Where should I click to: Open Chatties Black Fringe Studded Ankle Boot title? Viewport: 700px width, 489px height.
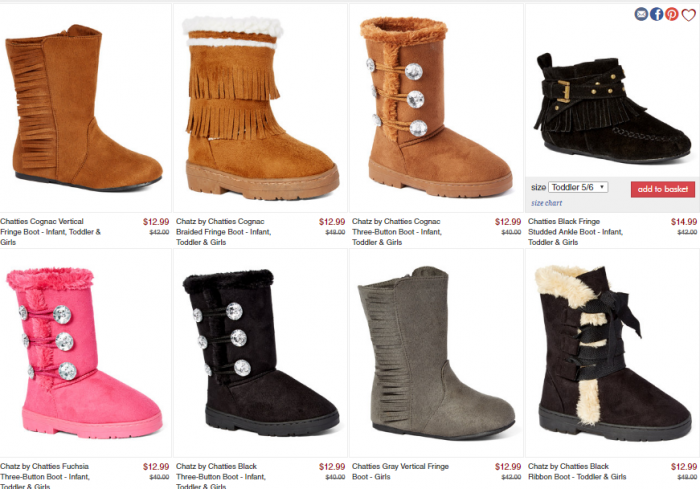tap(575, 232)
